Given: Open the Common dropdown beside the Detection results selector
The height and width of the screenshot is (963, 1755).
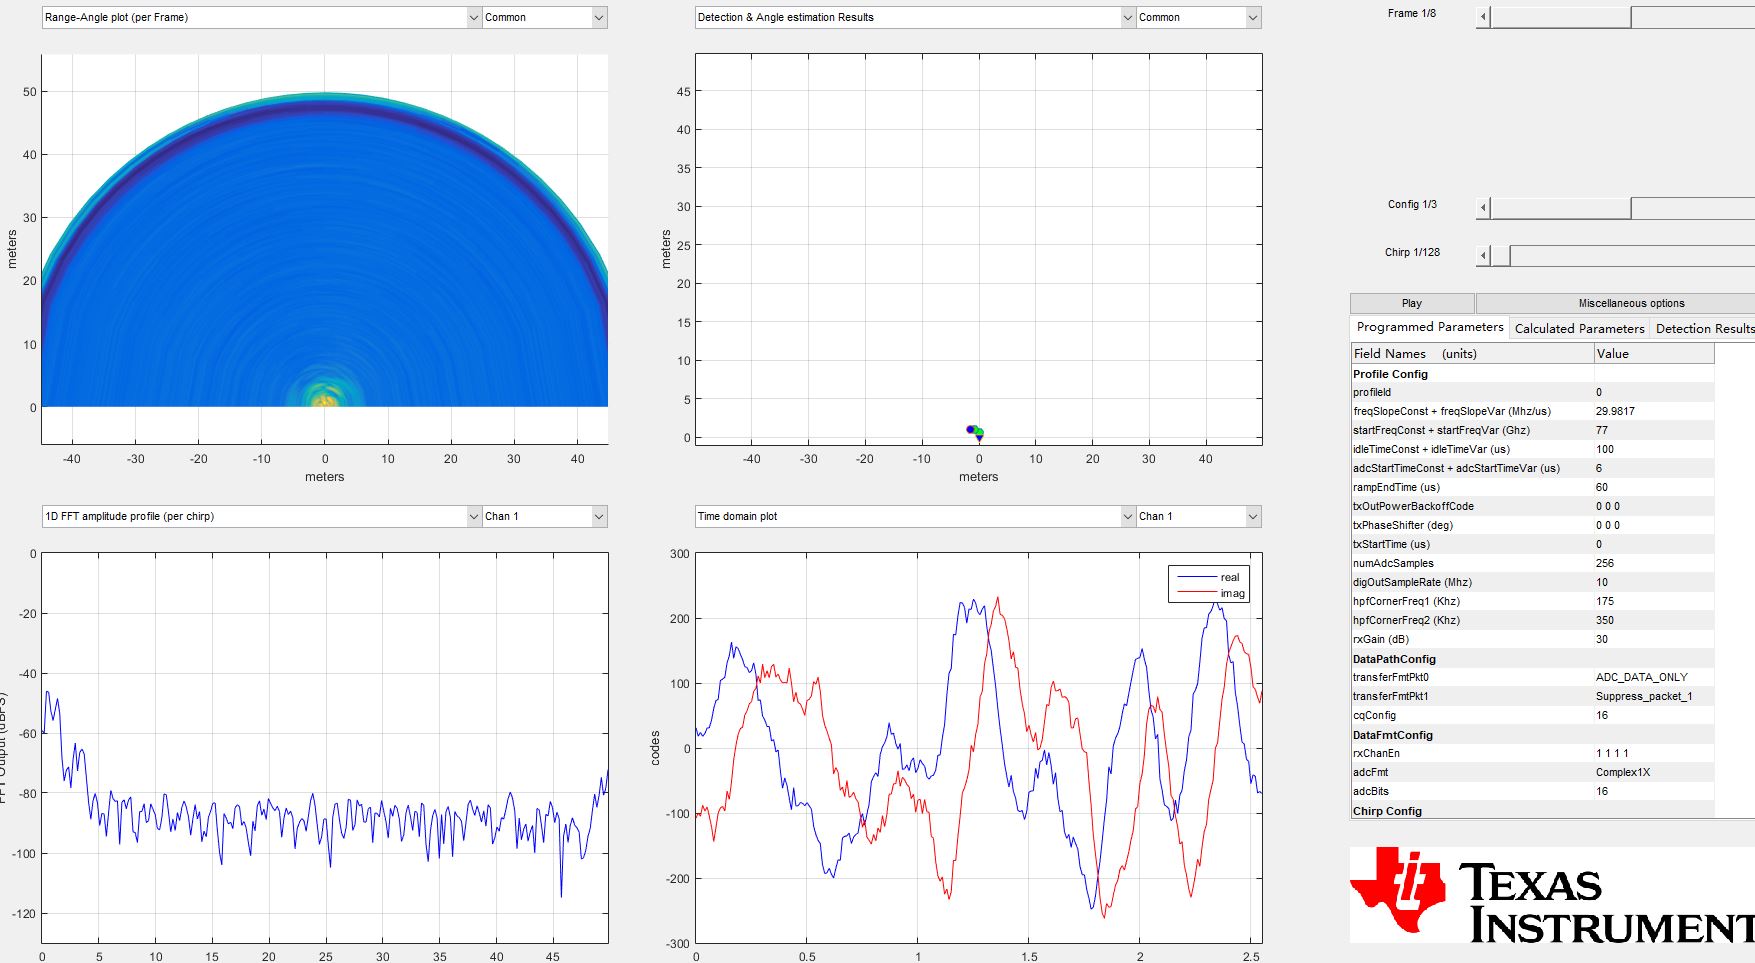Looking at the screenshot, I should pyautogui.click(x=1198, y=17).
